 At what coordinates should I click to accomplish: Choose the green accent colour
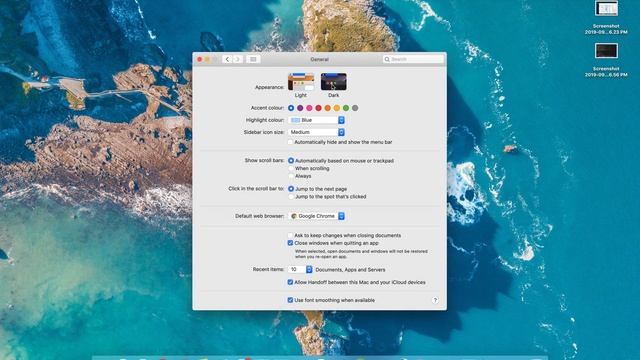pyautogui.click(x=346, y=108)
